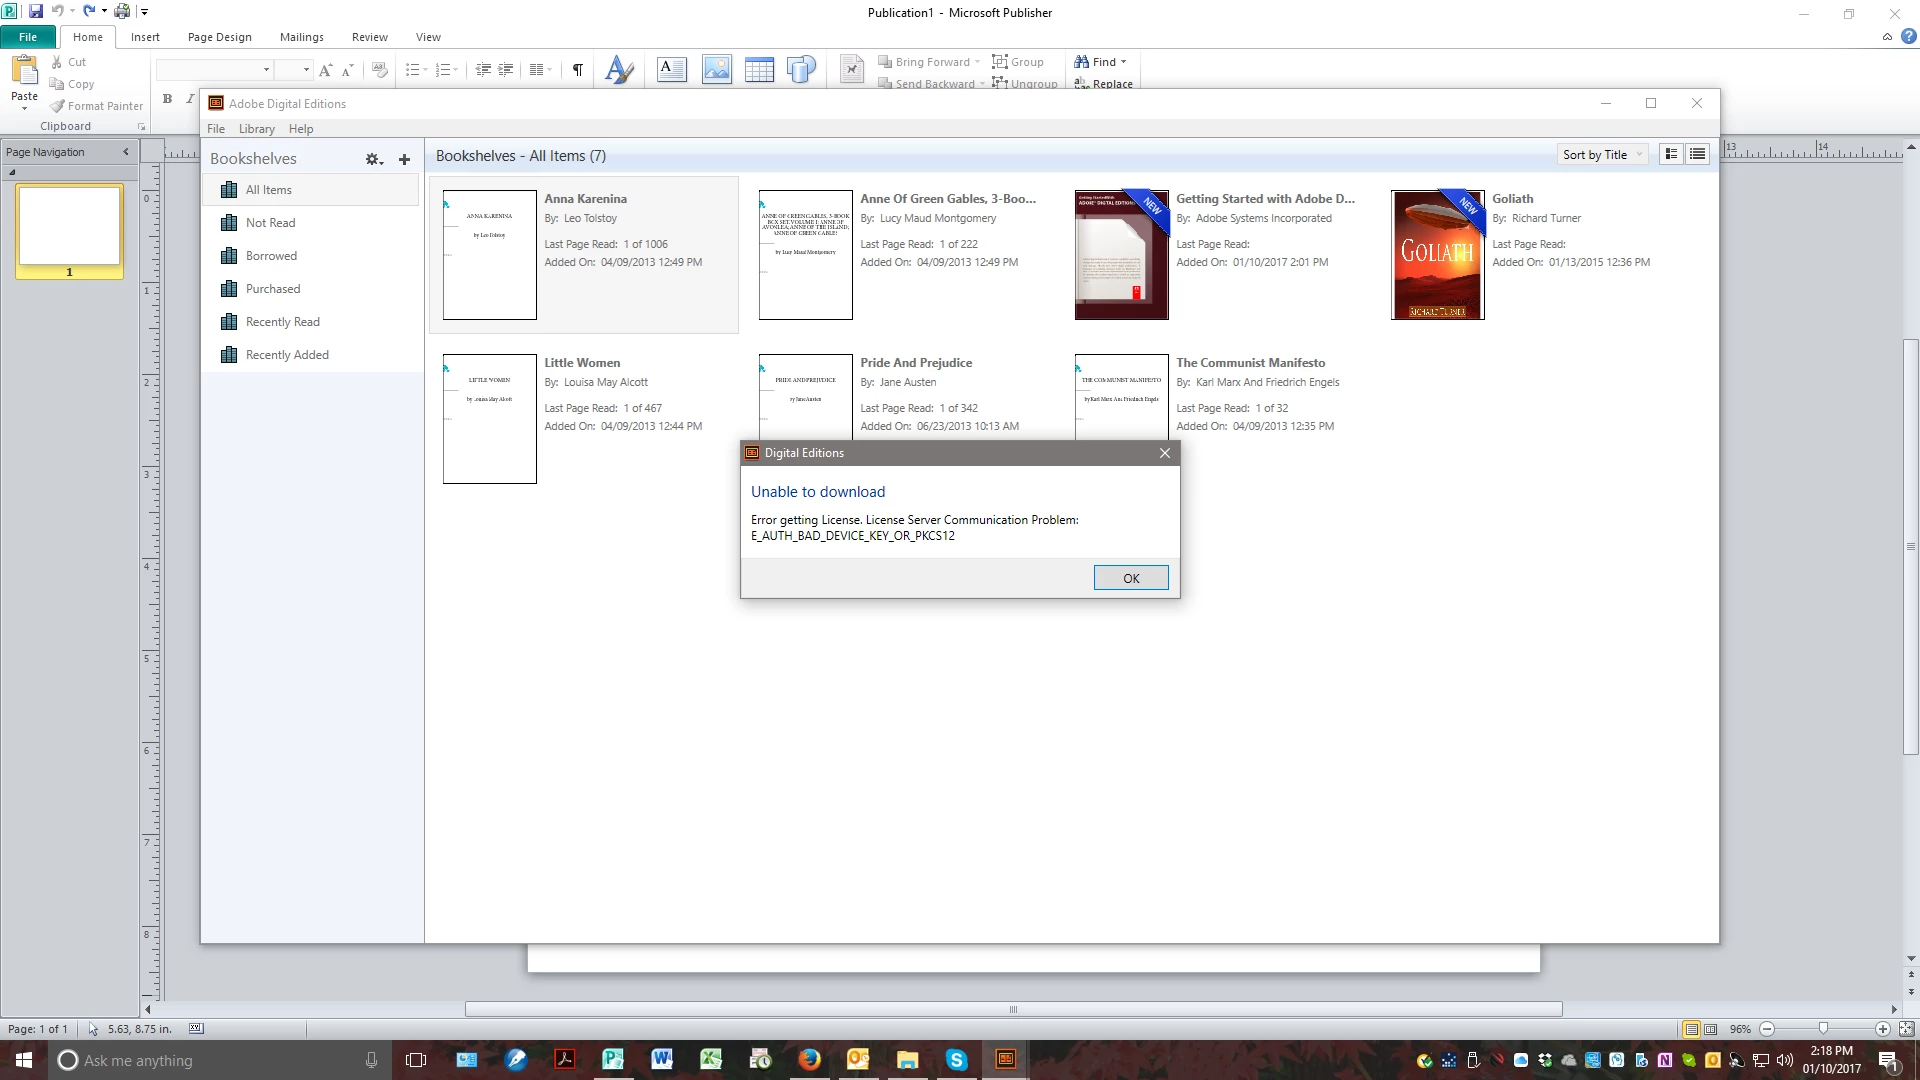Select the Borrowed bookshelf
This screenshot has height=1080, width=1920.
point(271,256)
